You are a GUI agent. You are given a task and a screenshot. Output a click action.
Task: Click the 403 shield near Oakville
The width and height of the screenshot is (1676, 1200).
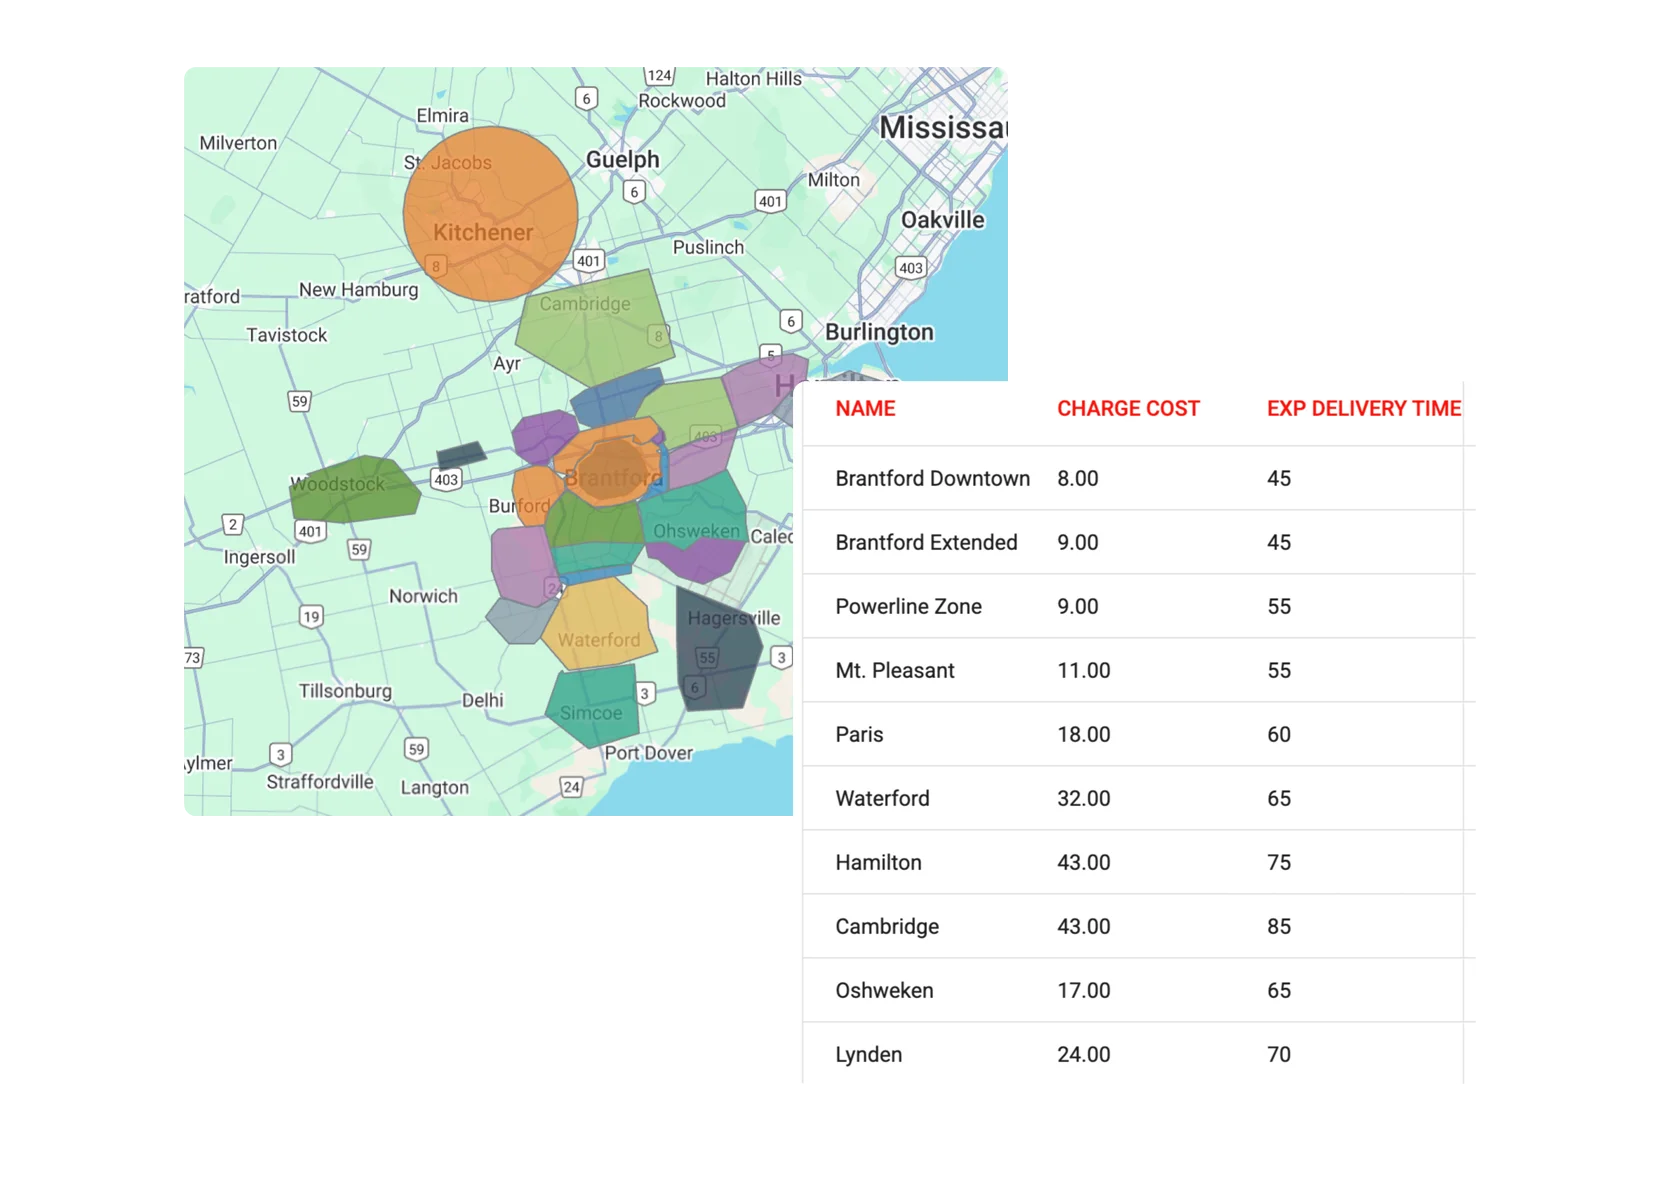click(910, 268)
